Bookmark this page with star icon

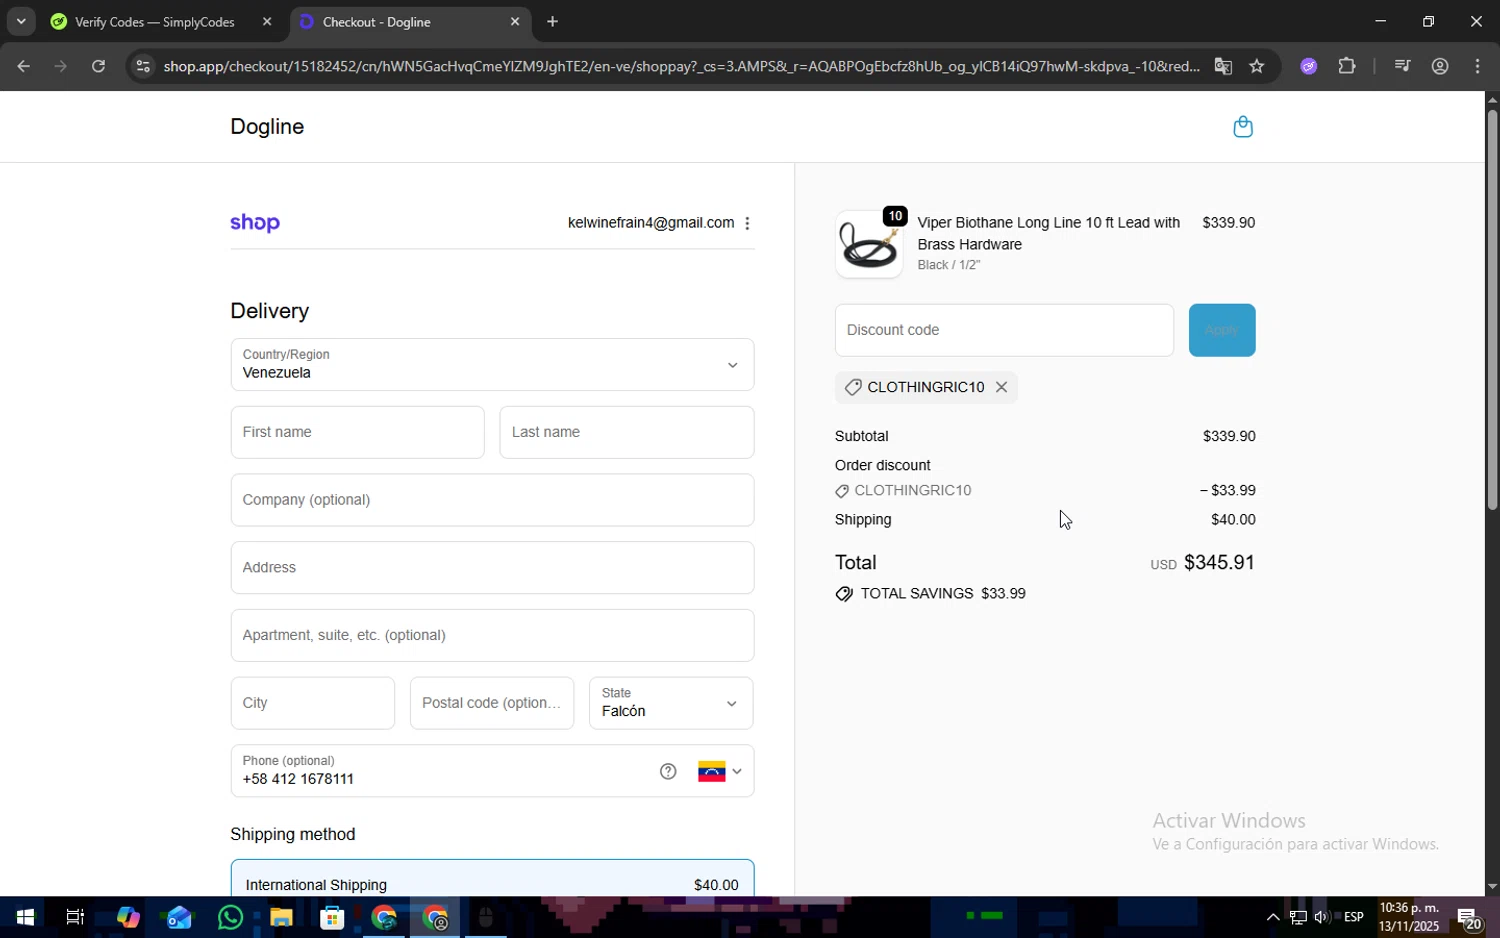click(1258, 67)
